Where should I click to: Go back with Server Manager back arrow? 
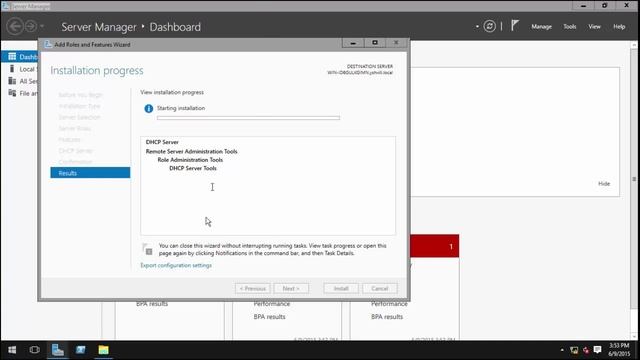click(15, 27)
